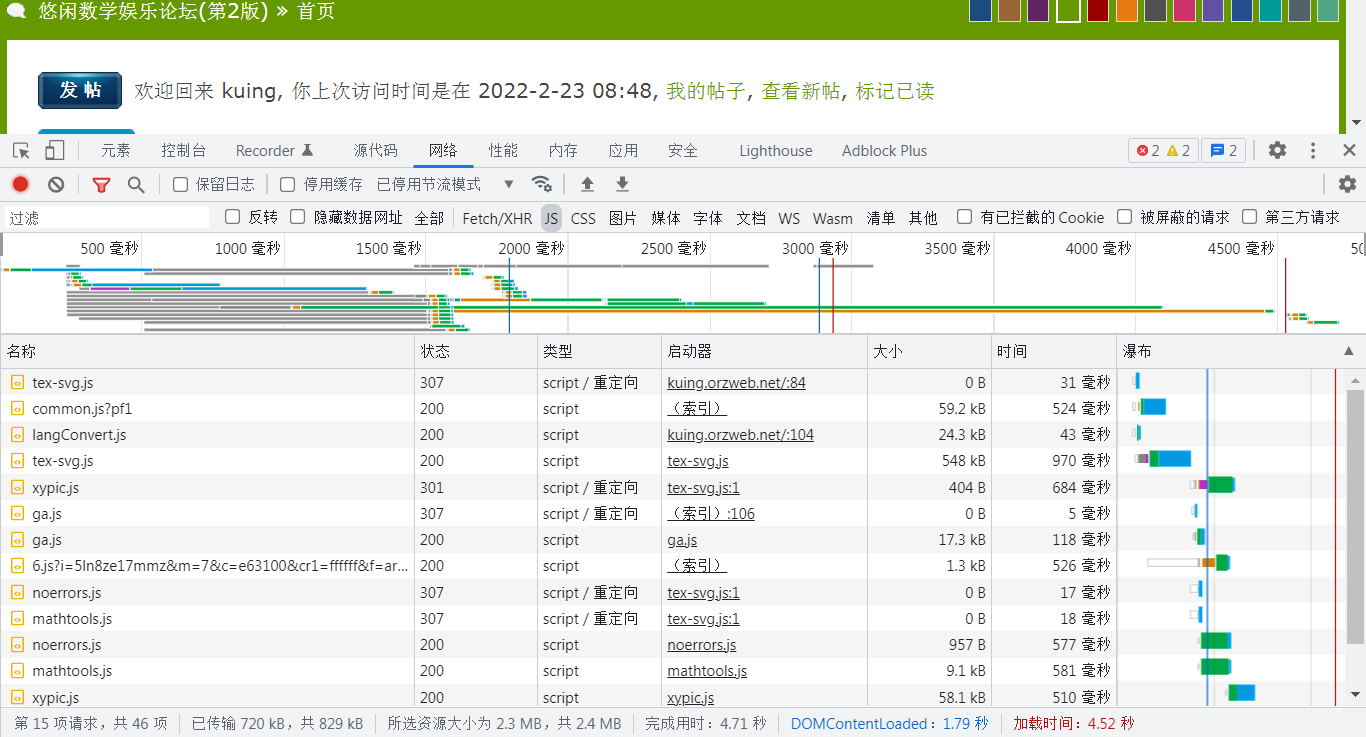Viewport: 1366px width, 737px height.
Task: Open the throttling mode dropdown
Action: 445,184
